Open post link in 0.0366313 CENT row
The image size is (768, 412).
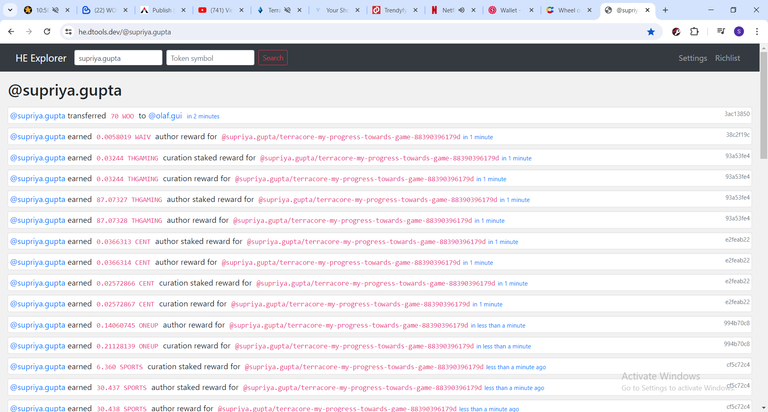366,242
